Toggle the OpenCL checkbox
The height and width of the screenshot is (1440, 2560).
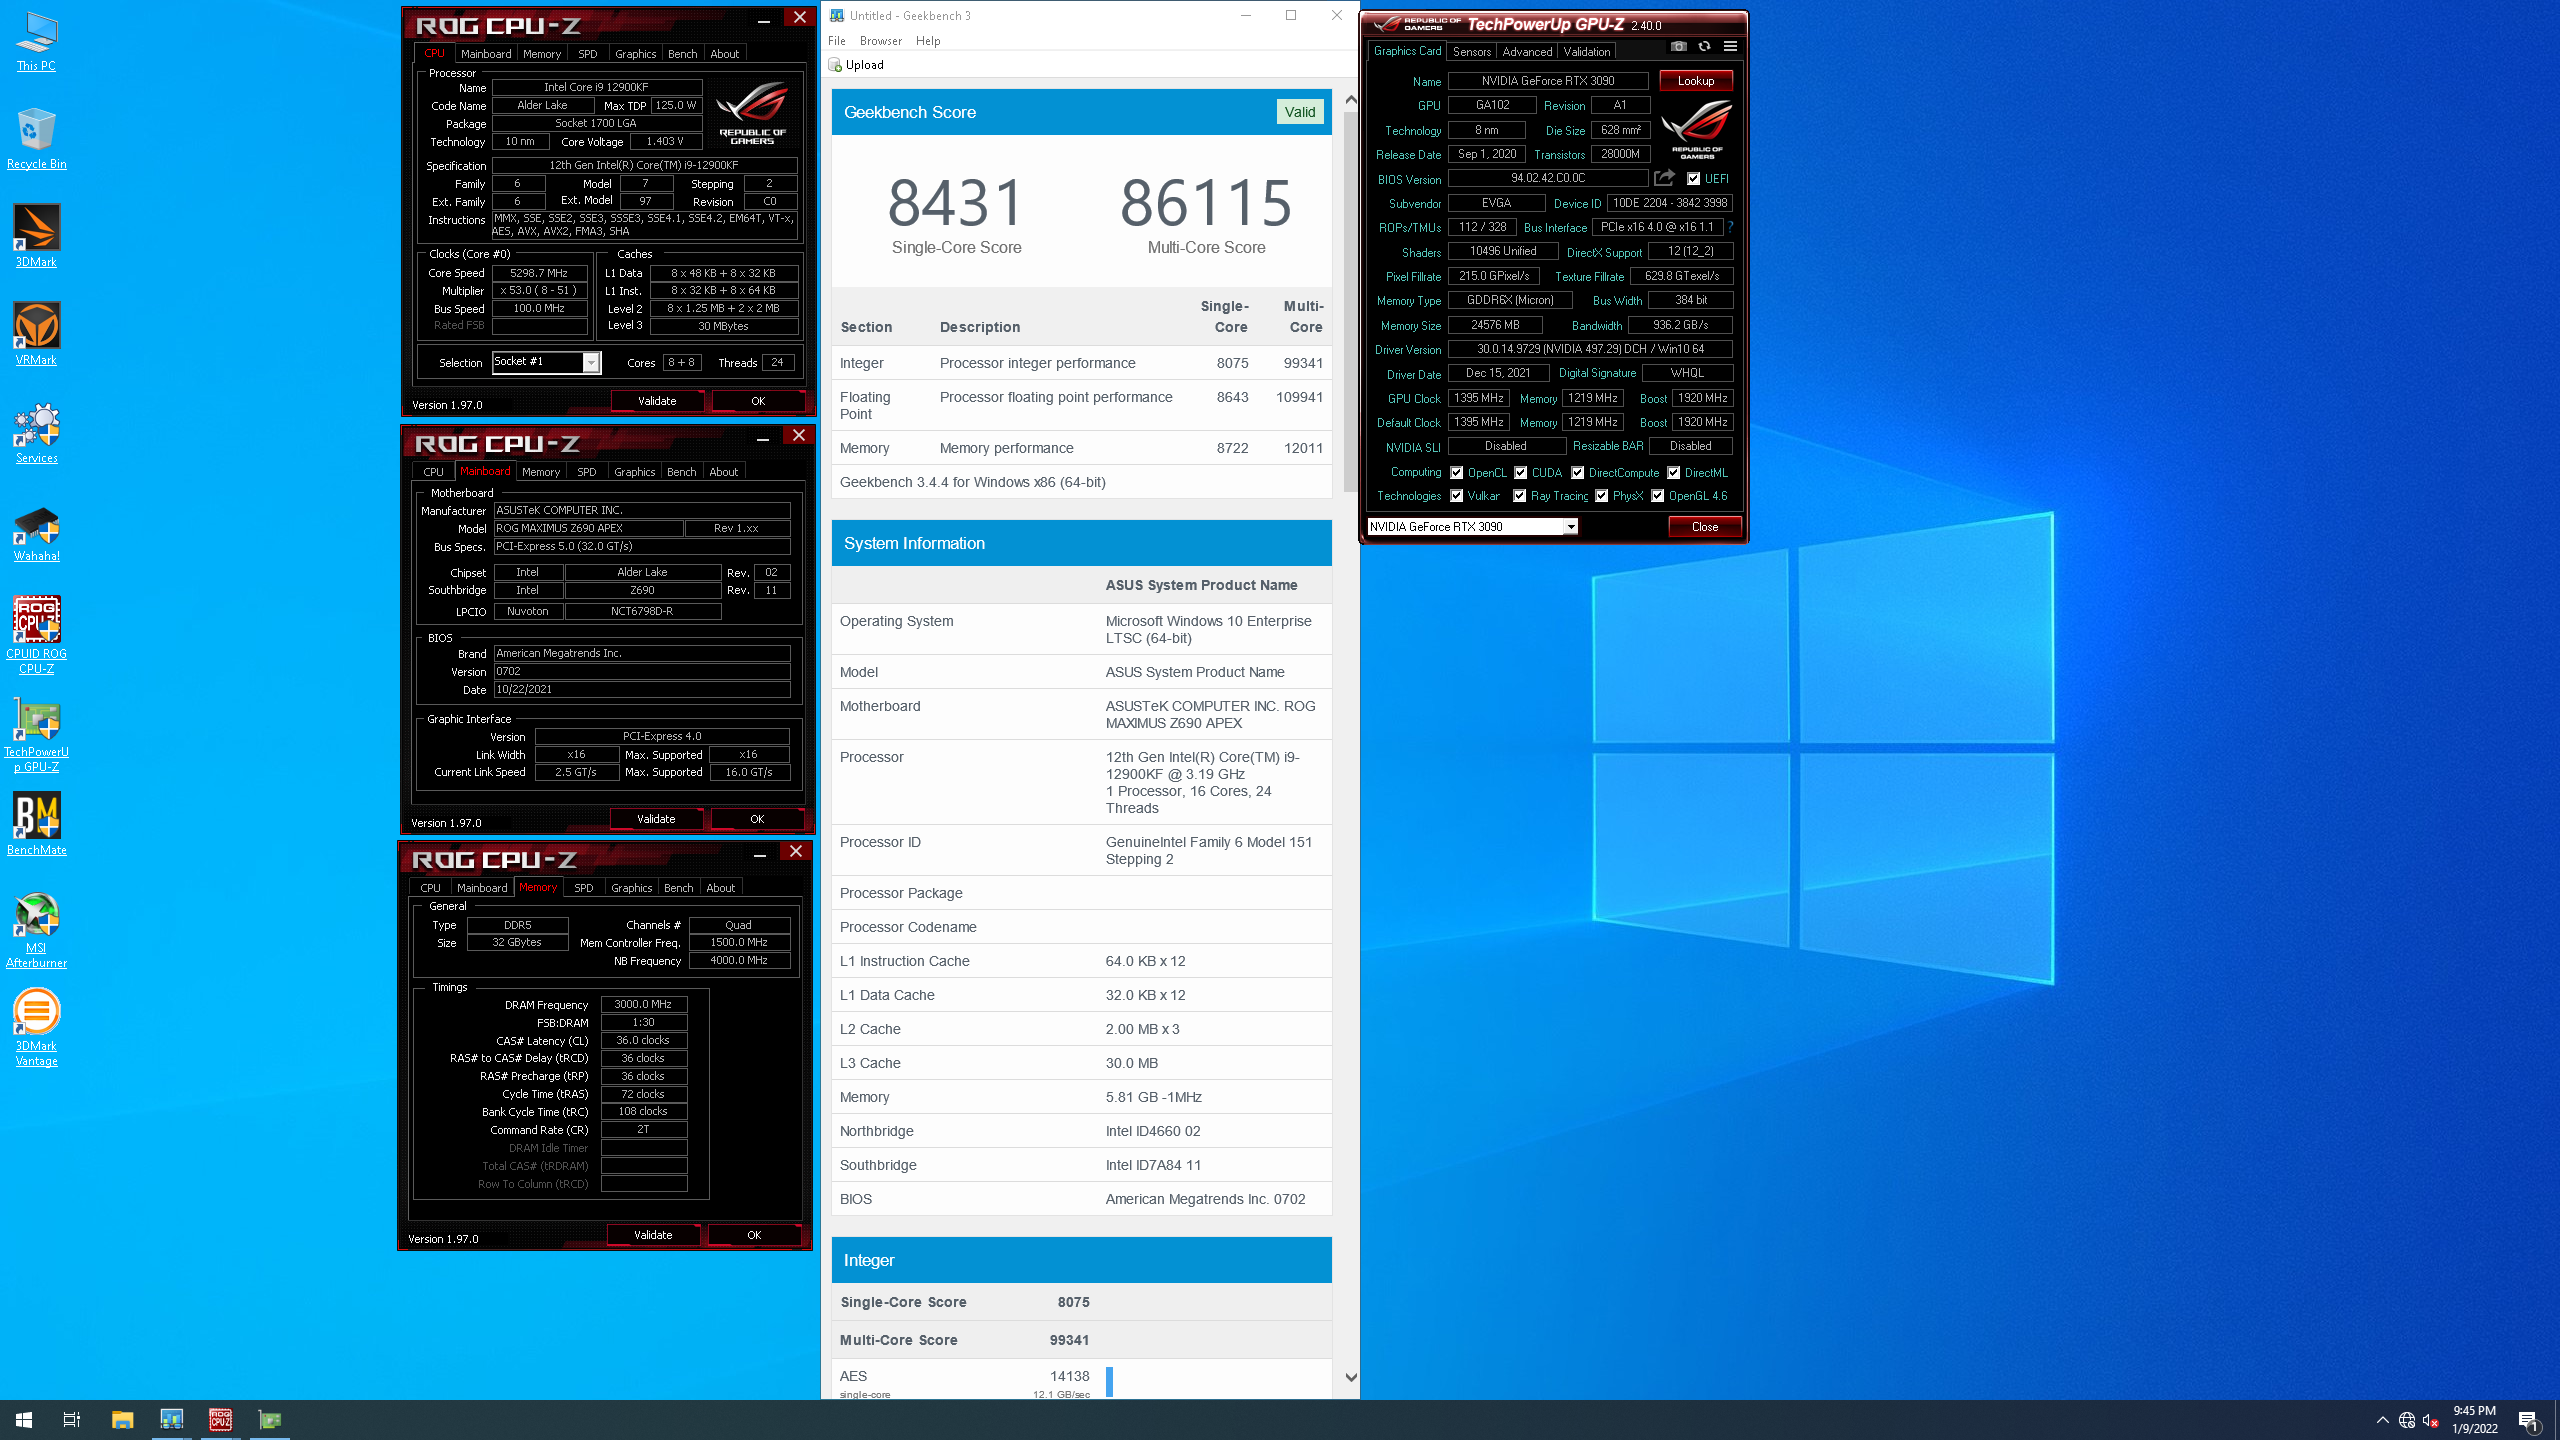point(1456,473)
